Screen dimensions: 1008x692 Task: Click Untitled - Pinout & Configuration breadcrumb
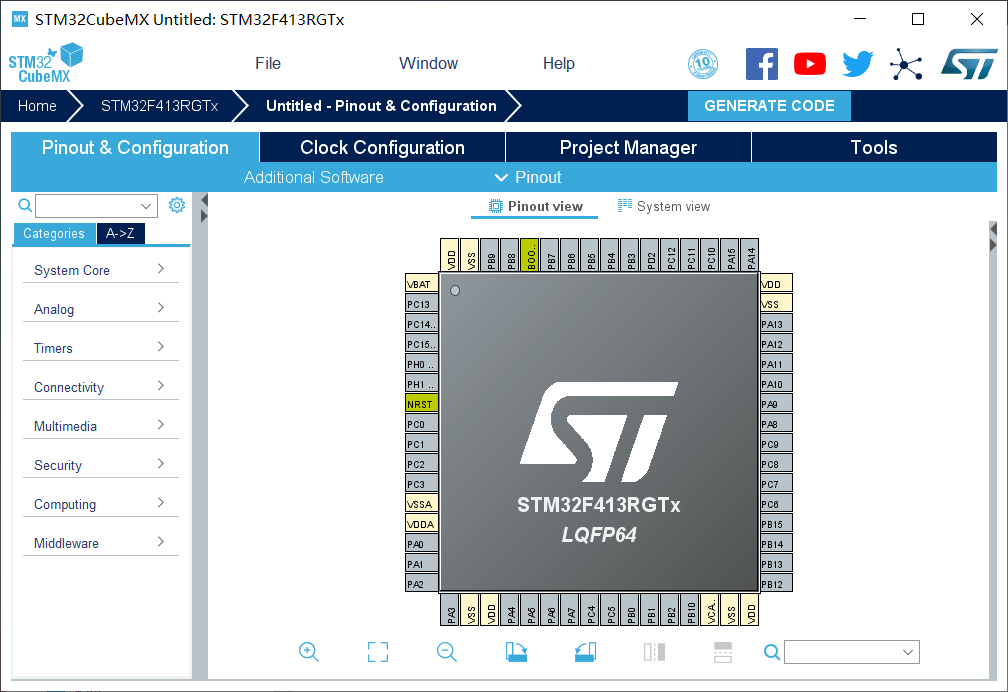point(381,106)
